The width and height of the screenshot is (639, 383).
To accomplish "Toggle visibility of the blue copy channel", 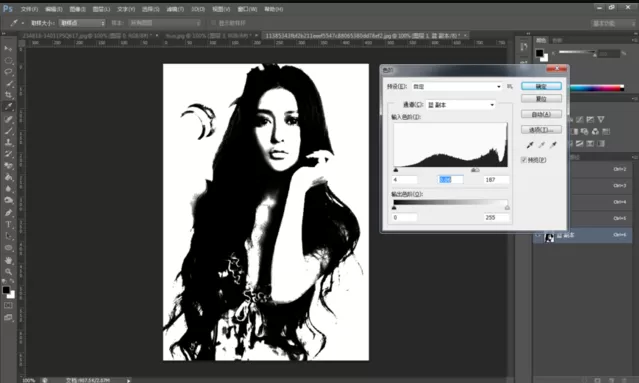I will point(538,236).
